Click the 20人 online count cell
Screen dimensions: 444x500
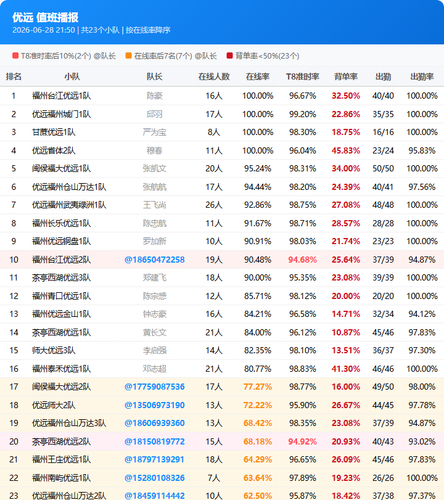pyautogui.click(x=214, y=169)
